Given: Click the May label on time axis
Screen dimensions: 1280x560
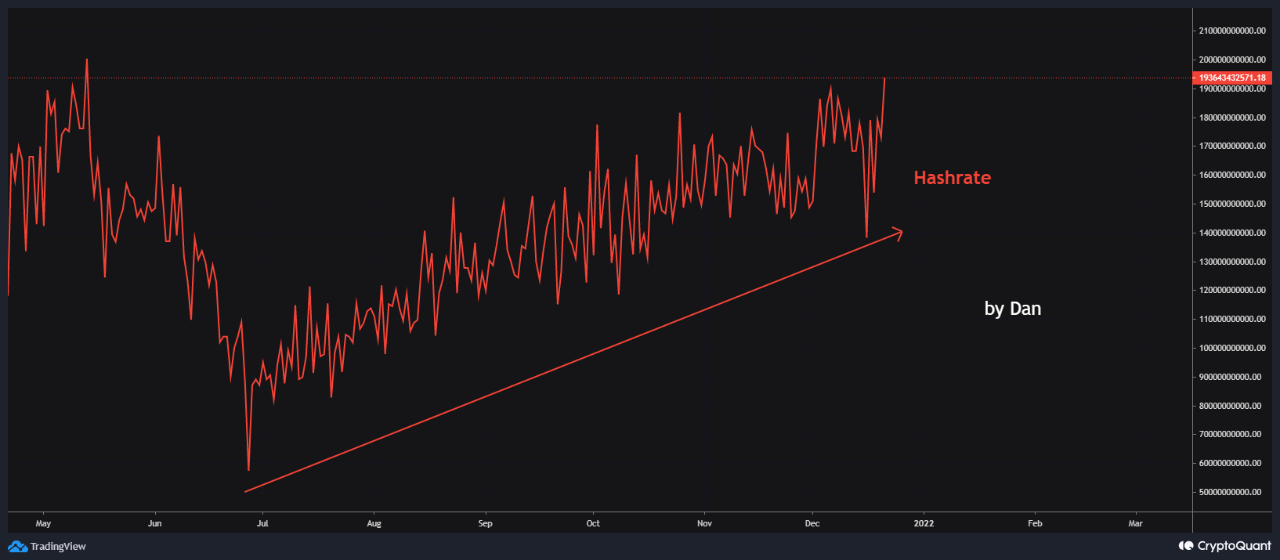Looking at the screenshot, I should tap(43, 522).
